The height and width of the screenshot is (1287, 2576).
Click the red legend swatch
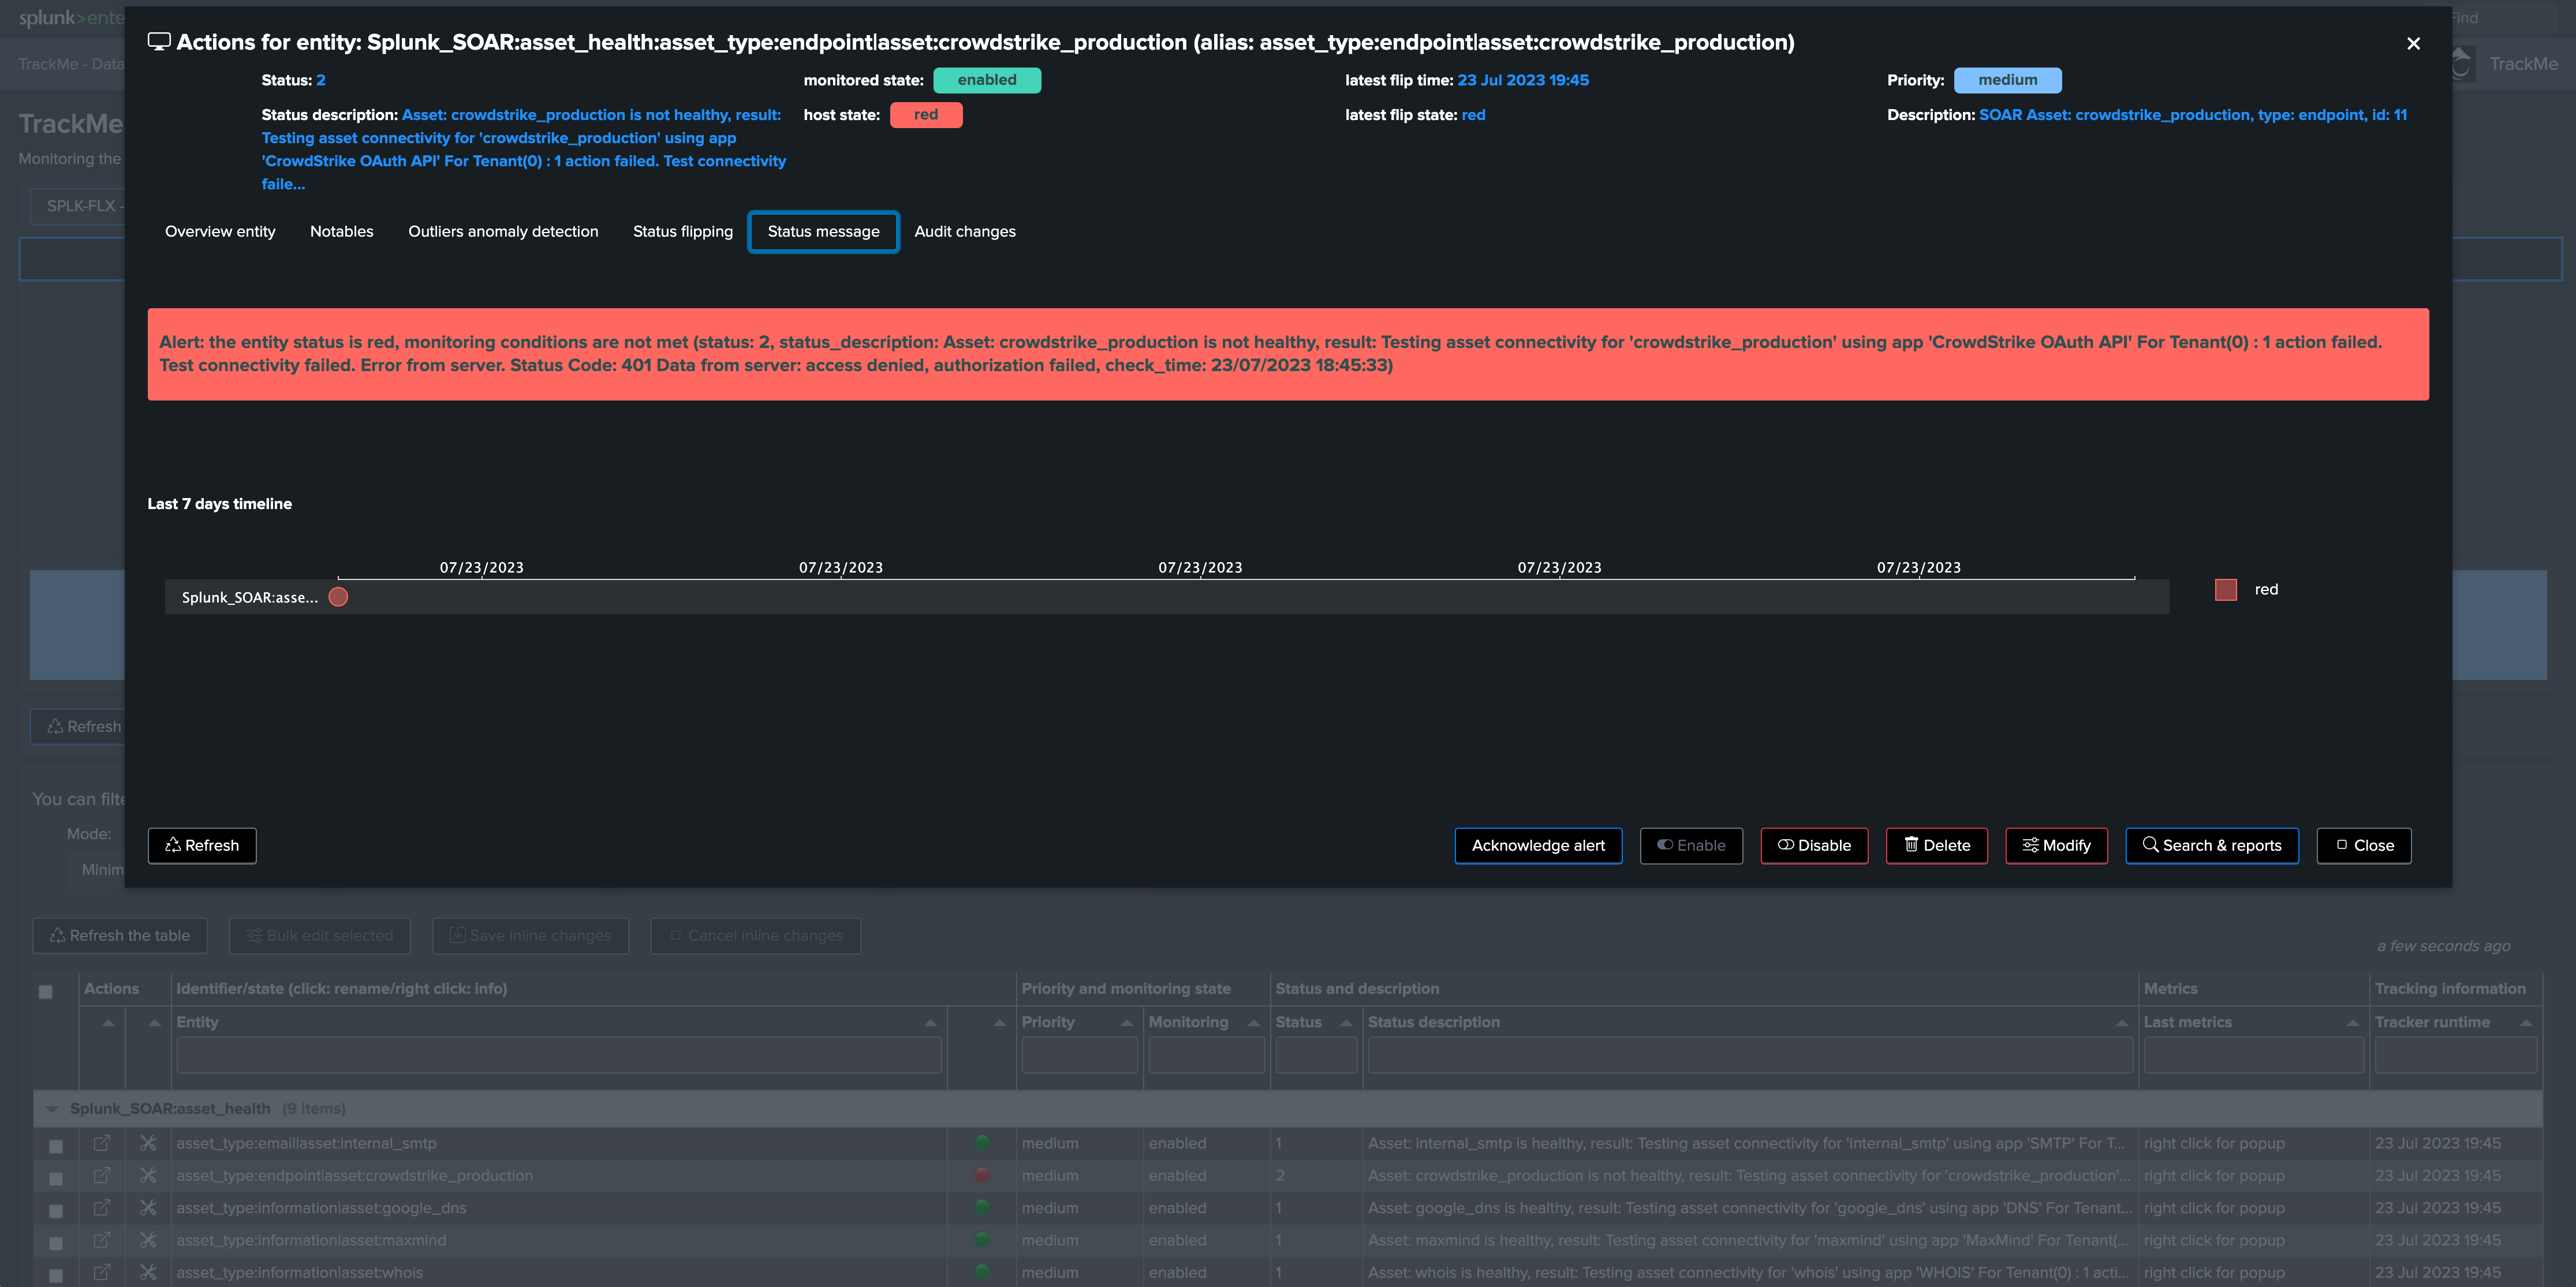click(x=2226, y=590)
